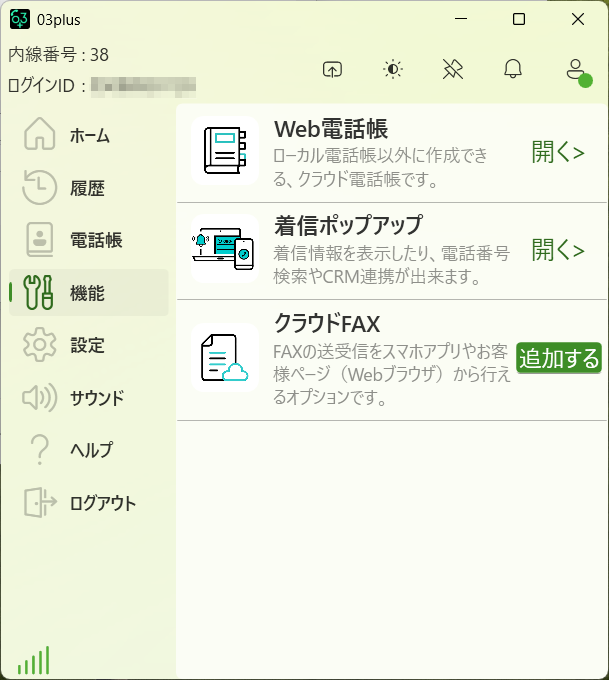This screenshot has height=680, width=609.
Task: Click the 着信ポップアップ devices icon
Action: [x=224, y=249]
